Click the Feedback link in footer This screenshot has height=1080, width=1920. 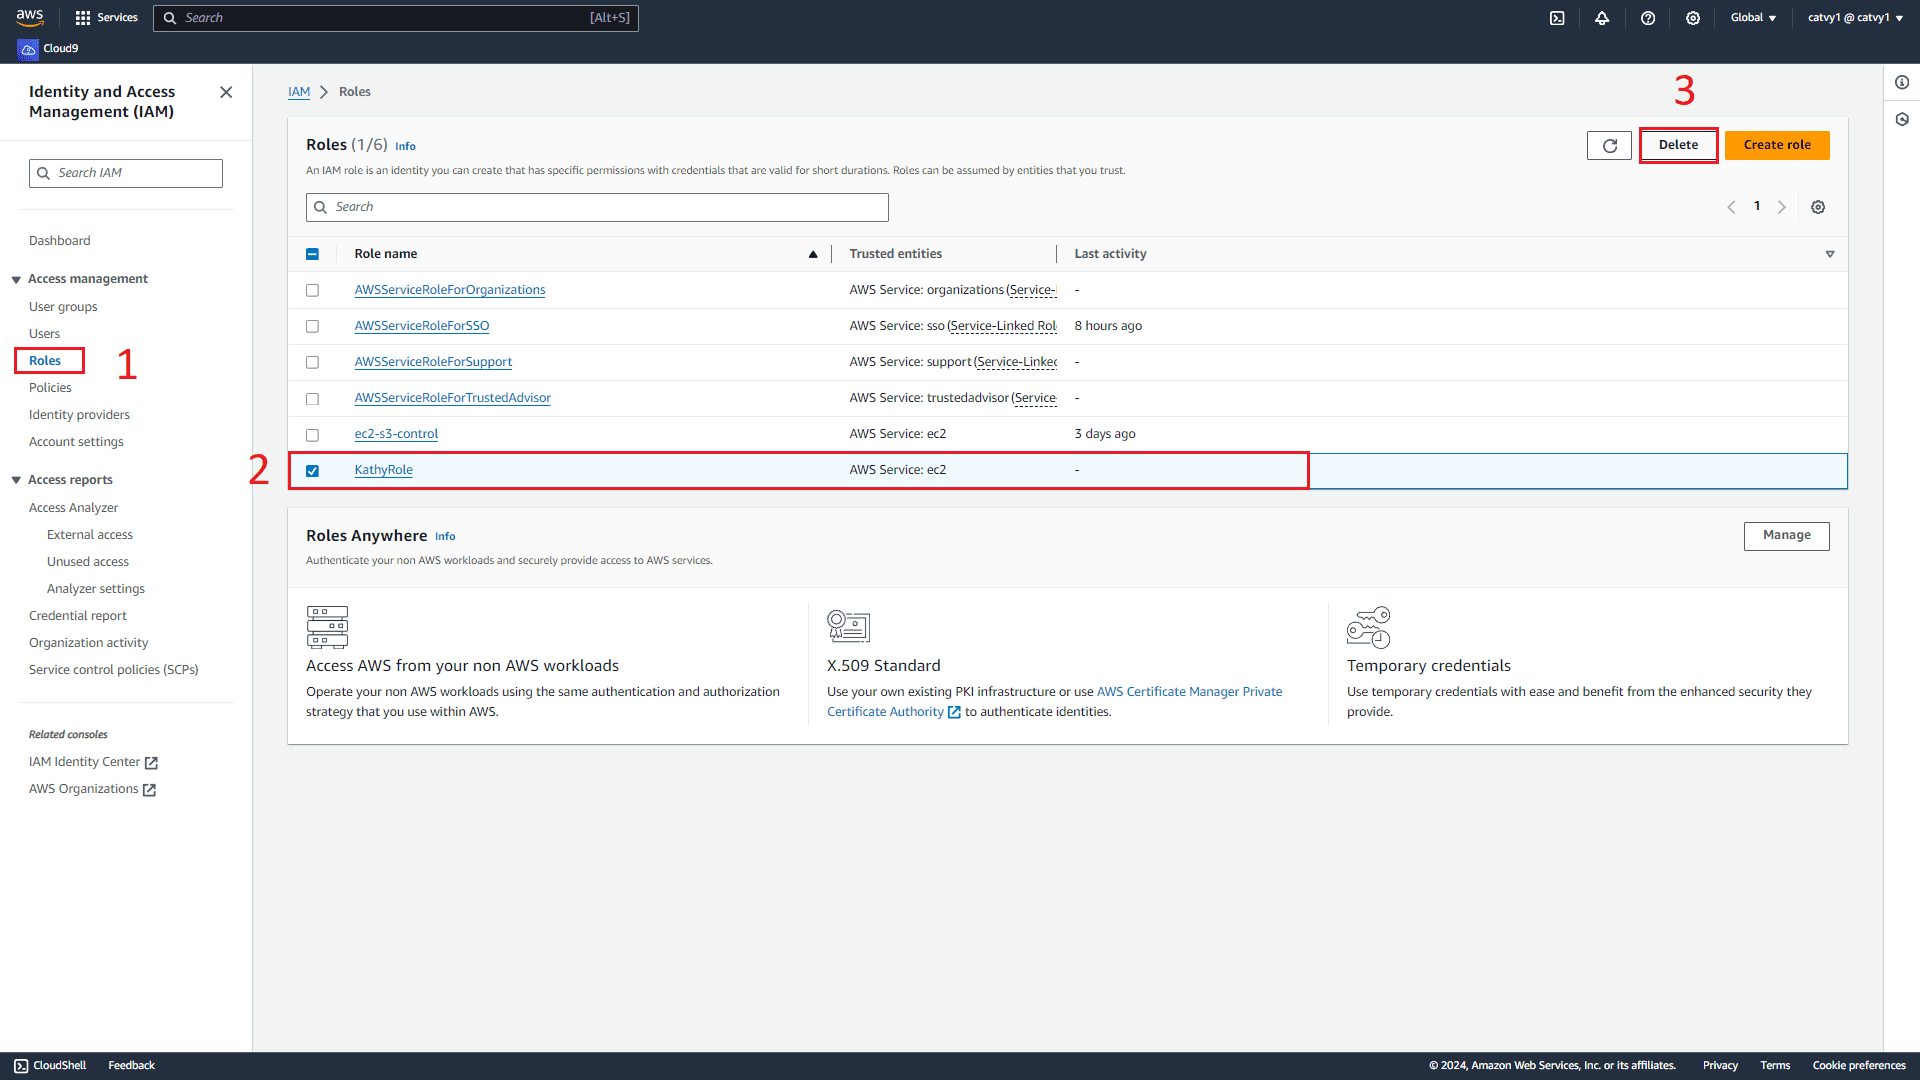(131, 1066)
